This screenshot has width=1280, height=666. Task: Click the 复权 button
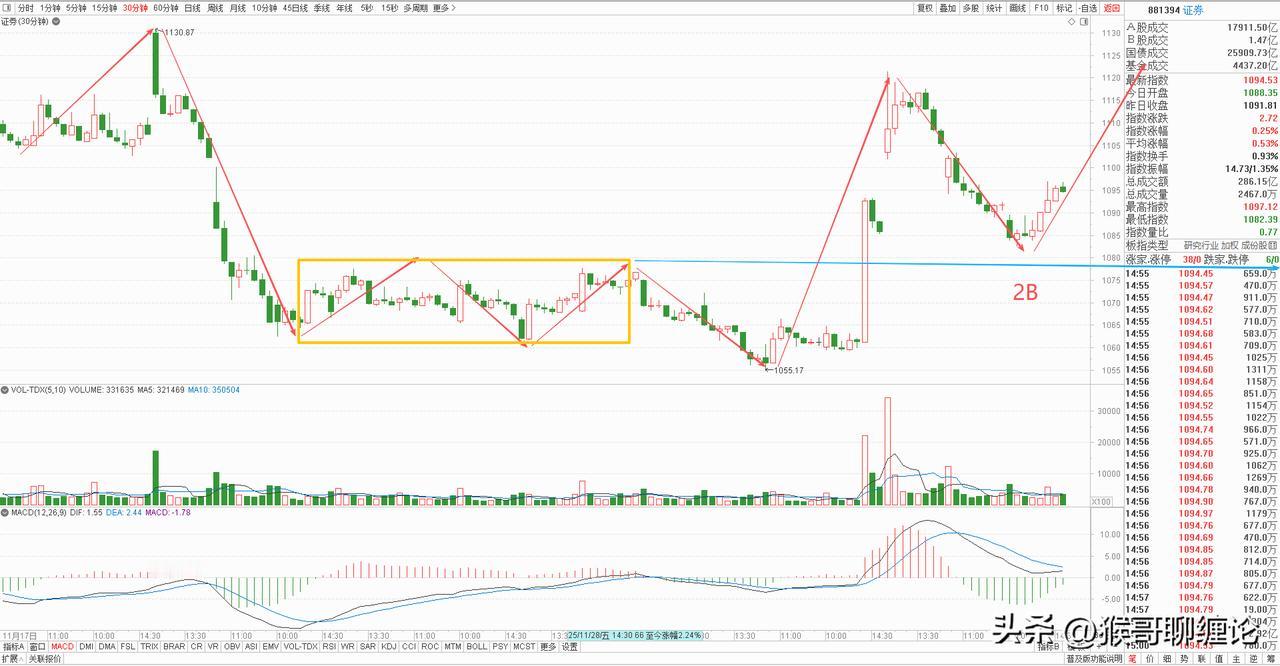(x=926, y=8)
